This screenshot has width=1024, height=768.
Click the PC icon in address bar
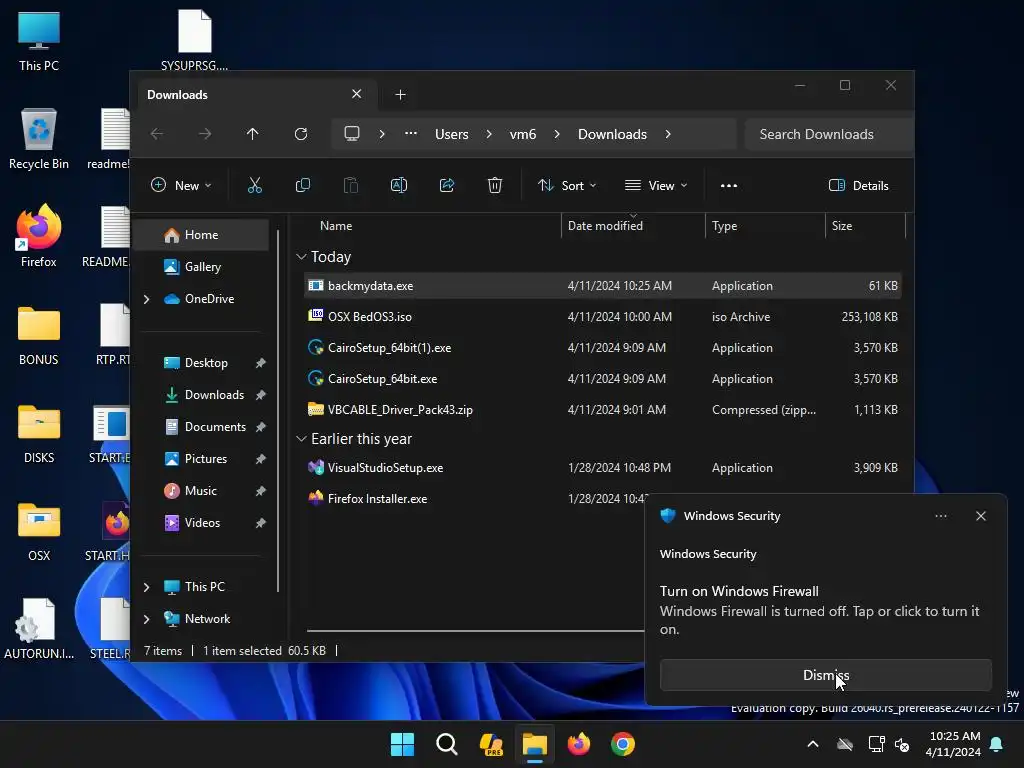tap(352, 134)
